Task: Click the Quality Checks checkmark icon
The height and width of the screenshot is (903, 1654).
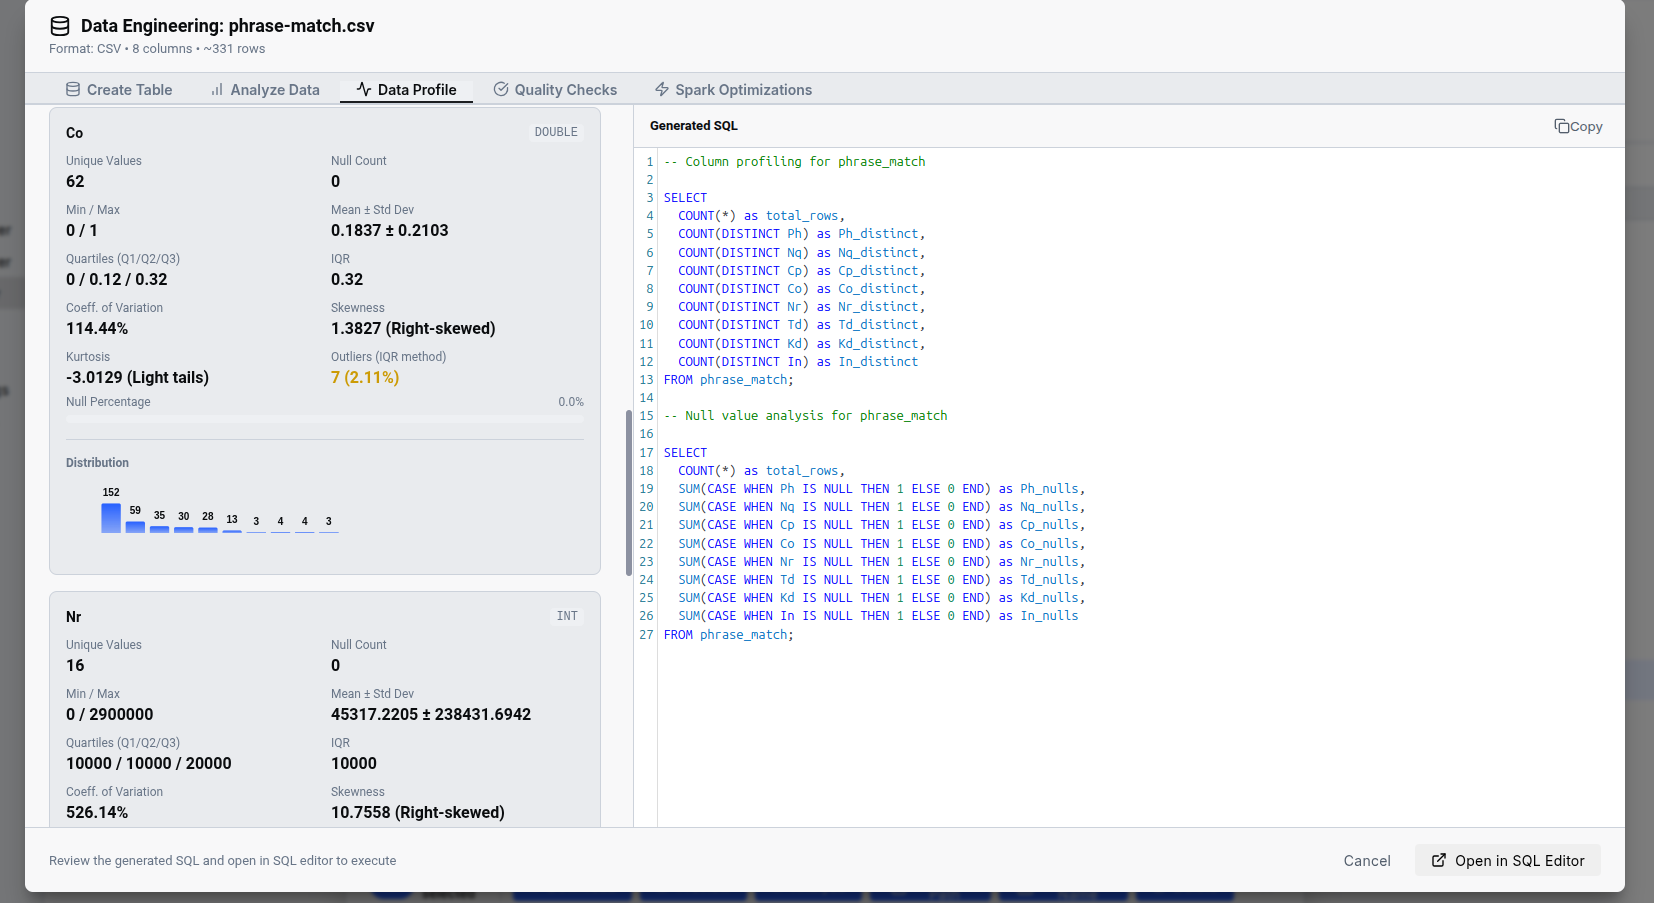Action: tap(501, 90)
